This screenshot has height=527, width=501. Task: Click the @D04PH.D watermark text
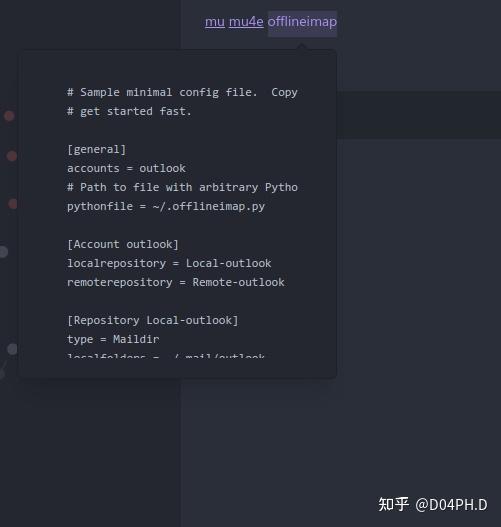451,504
